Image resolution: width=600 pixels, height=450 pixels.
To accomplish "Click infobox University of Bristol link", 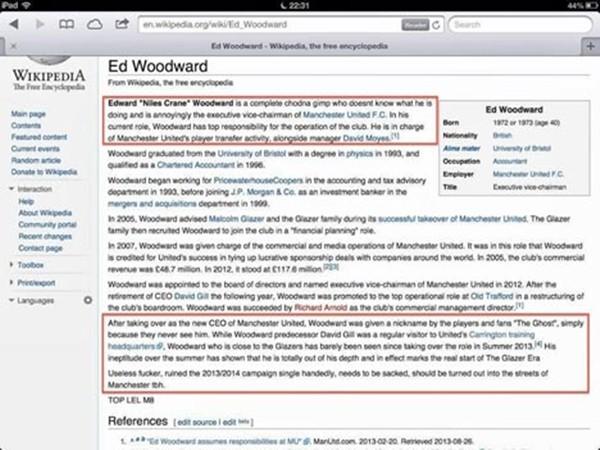I will coord(522,148).
